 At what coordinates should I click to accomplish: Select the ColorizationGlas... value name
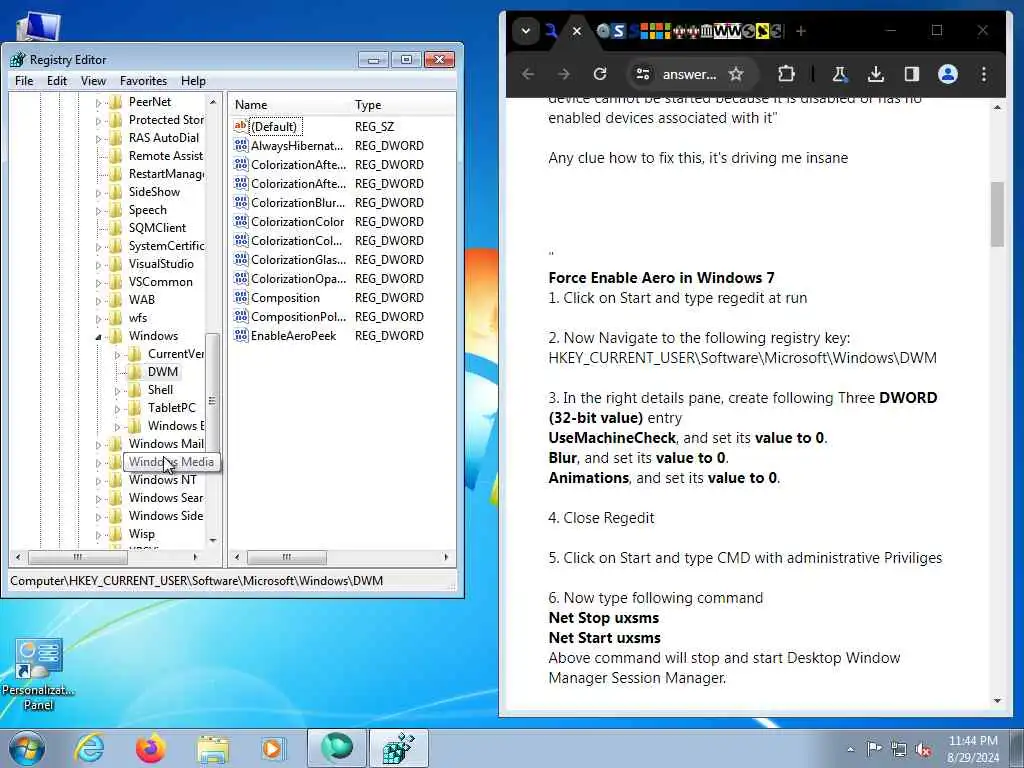298,260
